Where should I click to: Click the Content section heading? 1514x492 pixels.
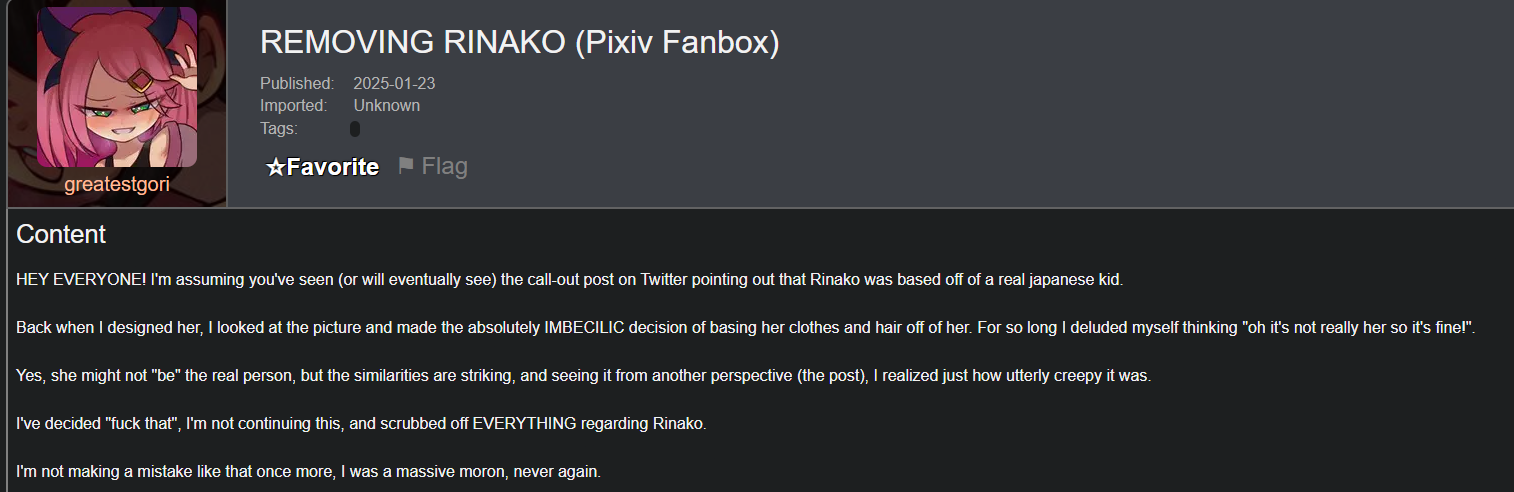(61, 235)
